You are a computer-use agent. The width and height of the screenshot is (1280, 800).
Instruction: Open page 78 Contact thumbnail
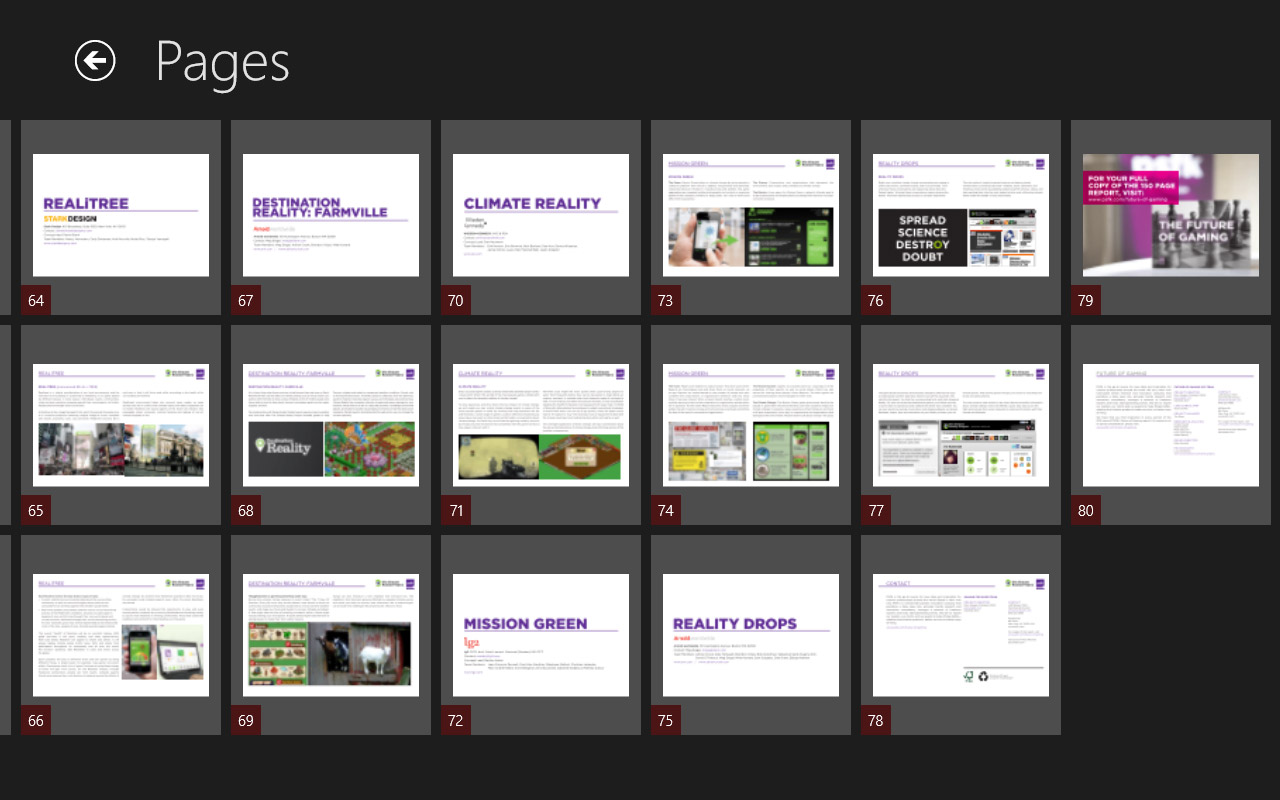point(961,635)
